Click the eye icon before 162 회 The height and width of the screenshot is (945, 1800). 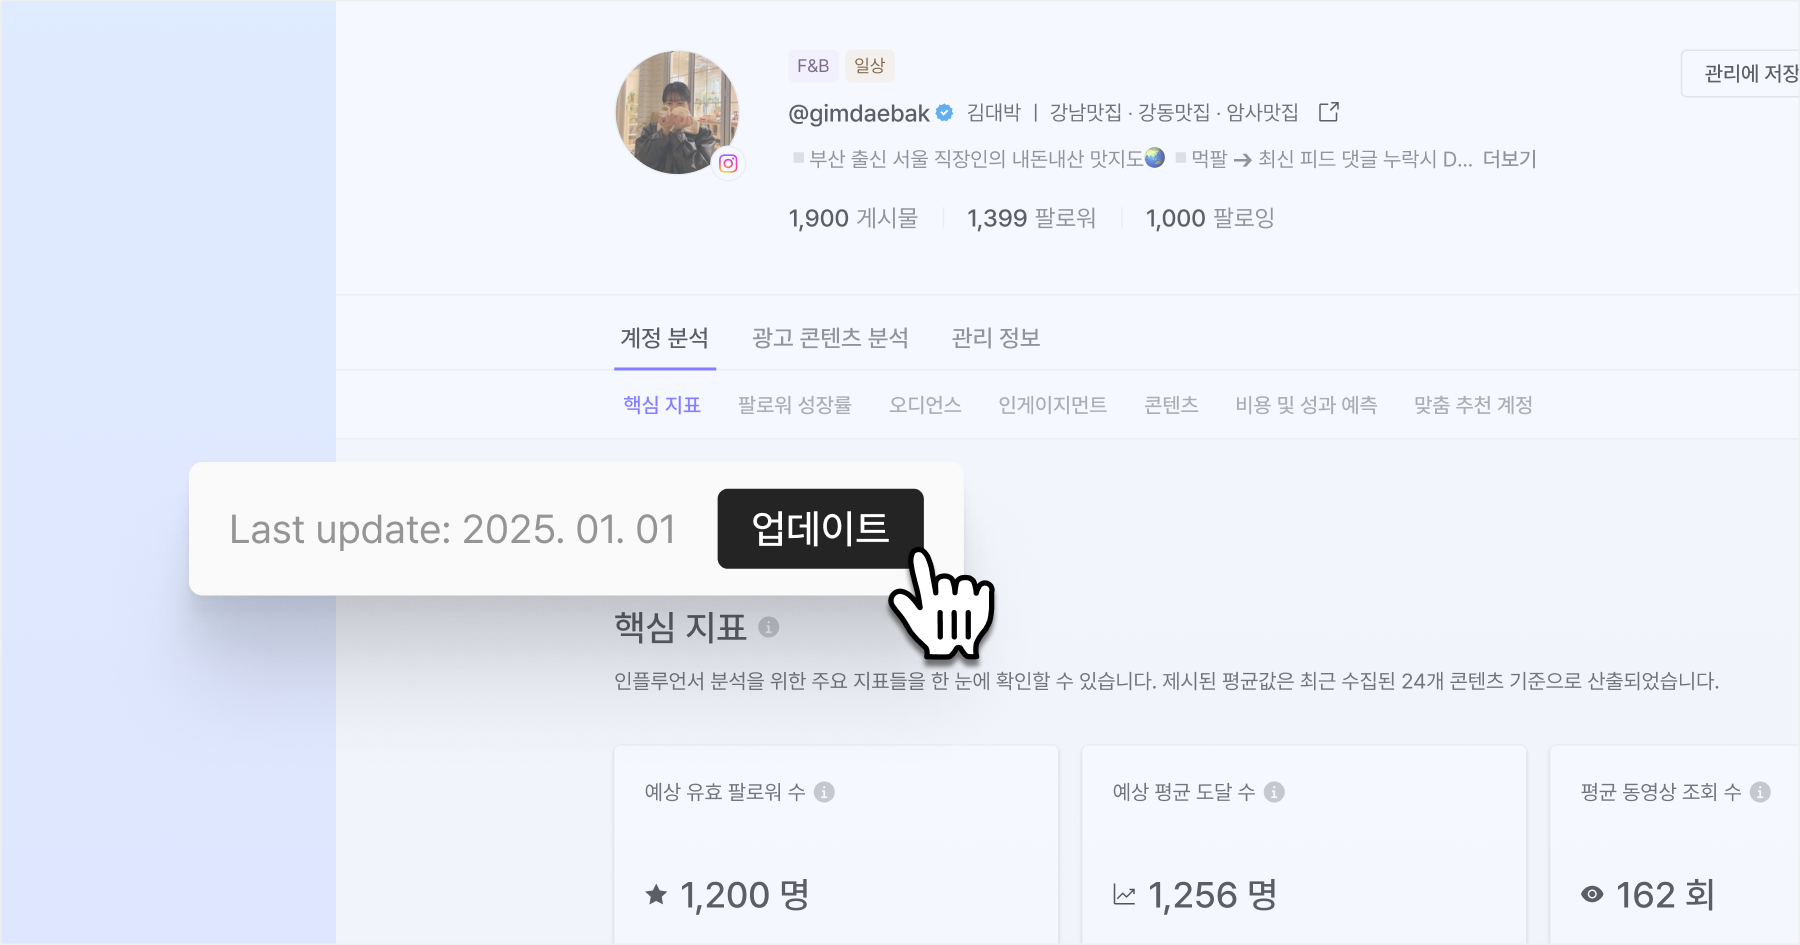click(1592, 895)
